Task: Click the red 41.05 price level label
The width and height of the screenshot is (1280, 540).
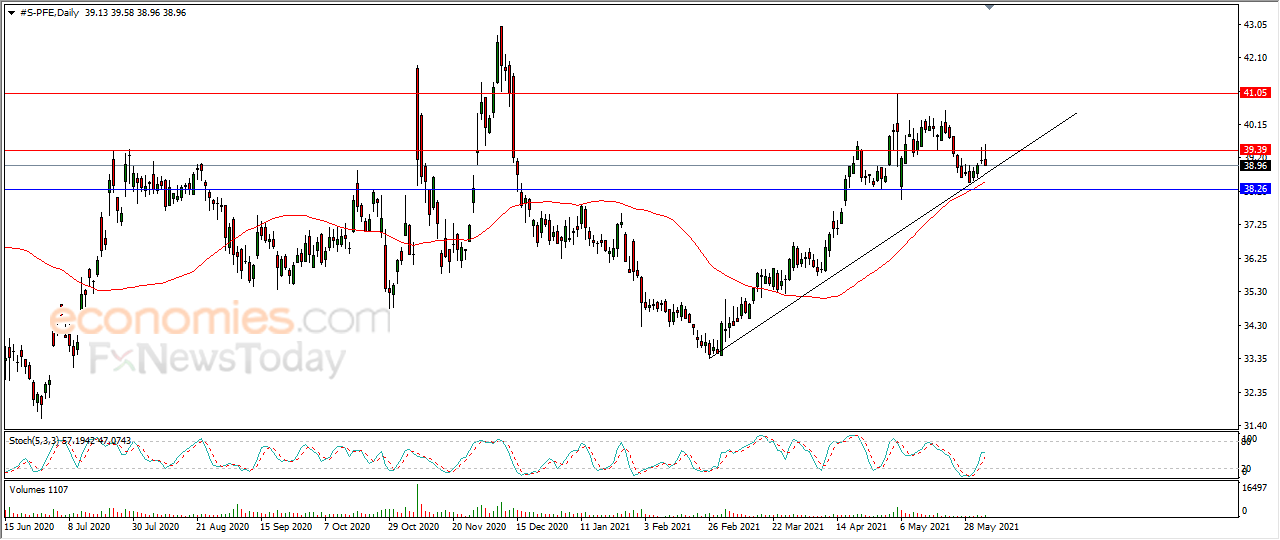Action: (x=1255, y=93)
